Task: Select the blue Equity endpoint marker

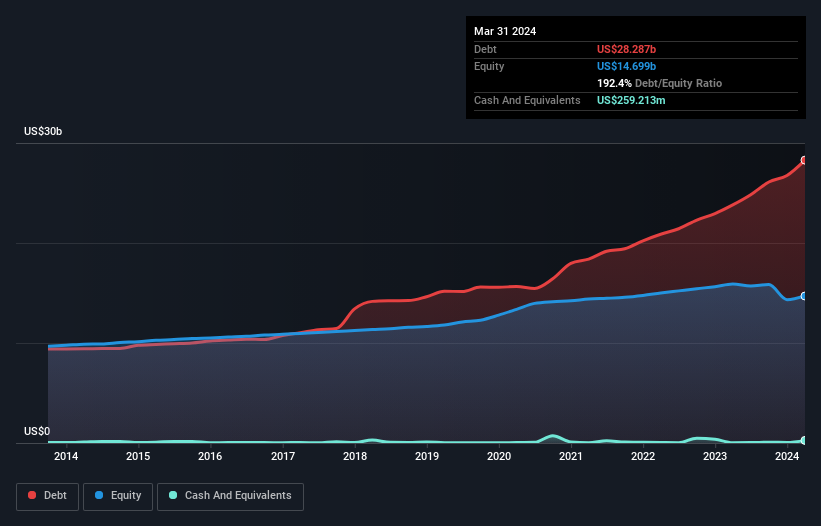Action: pos(804,296)
